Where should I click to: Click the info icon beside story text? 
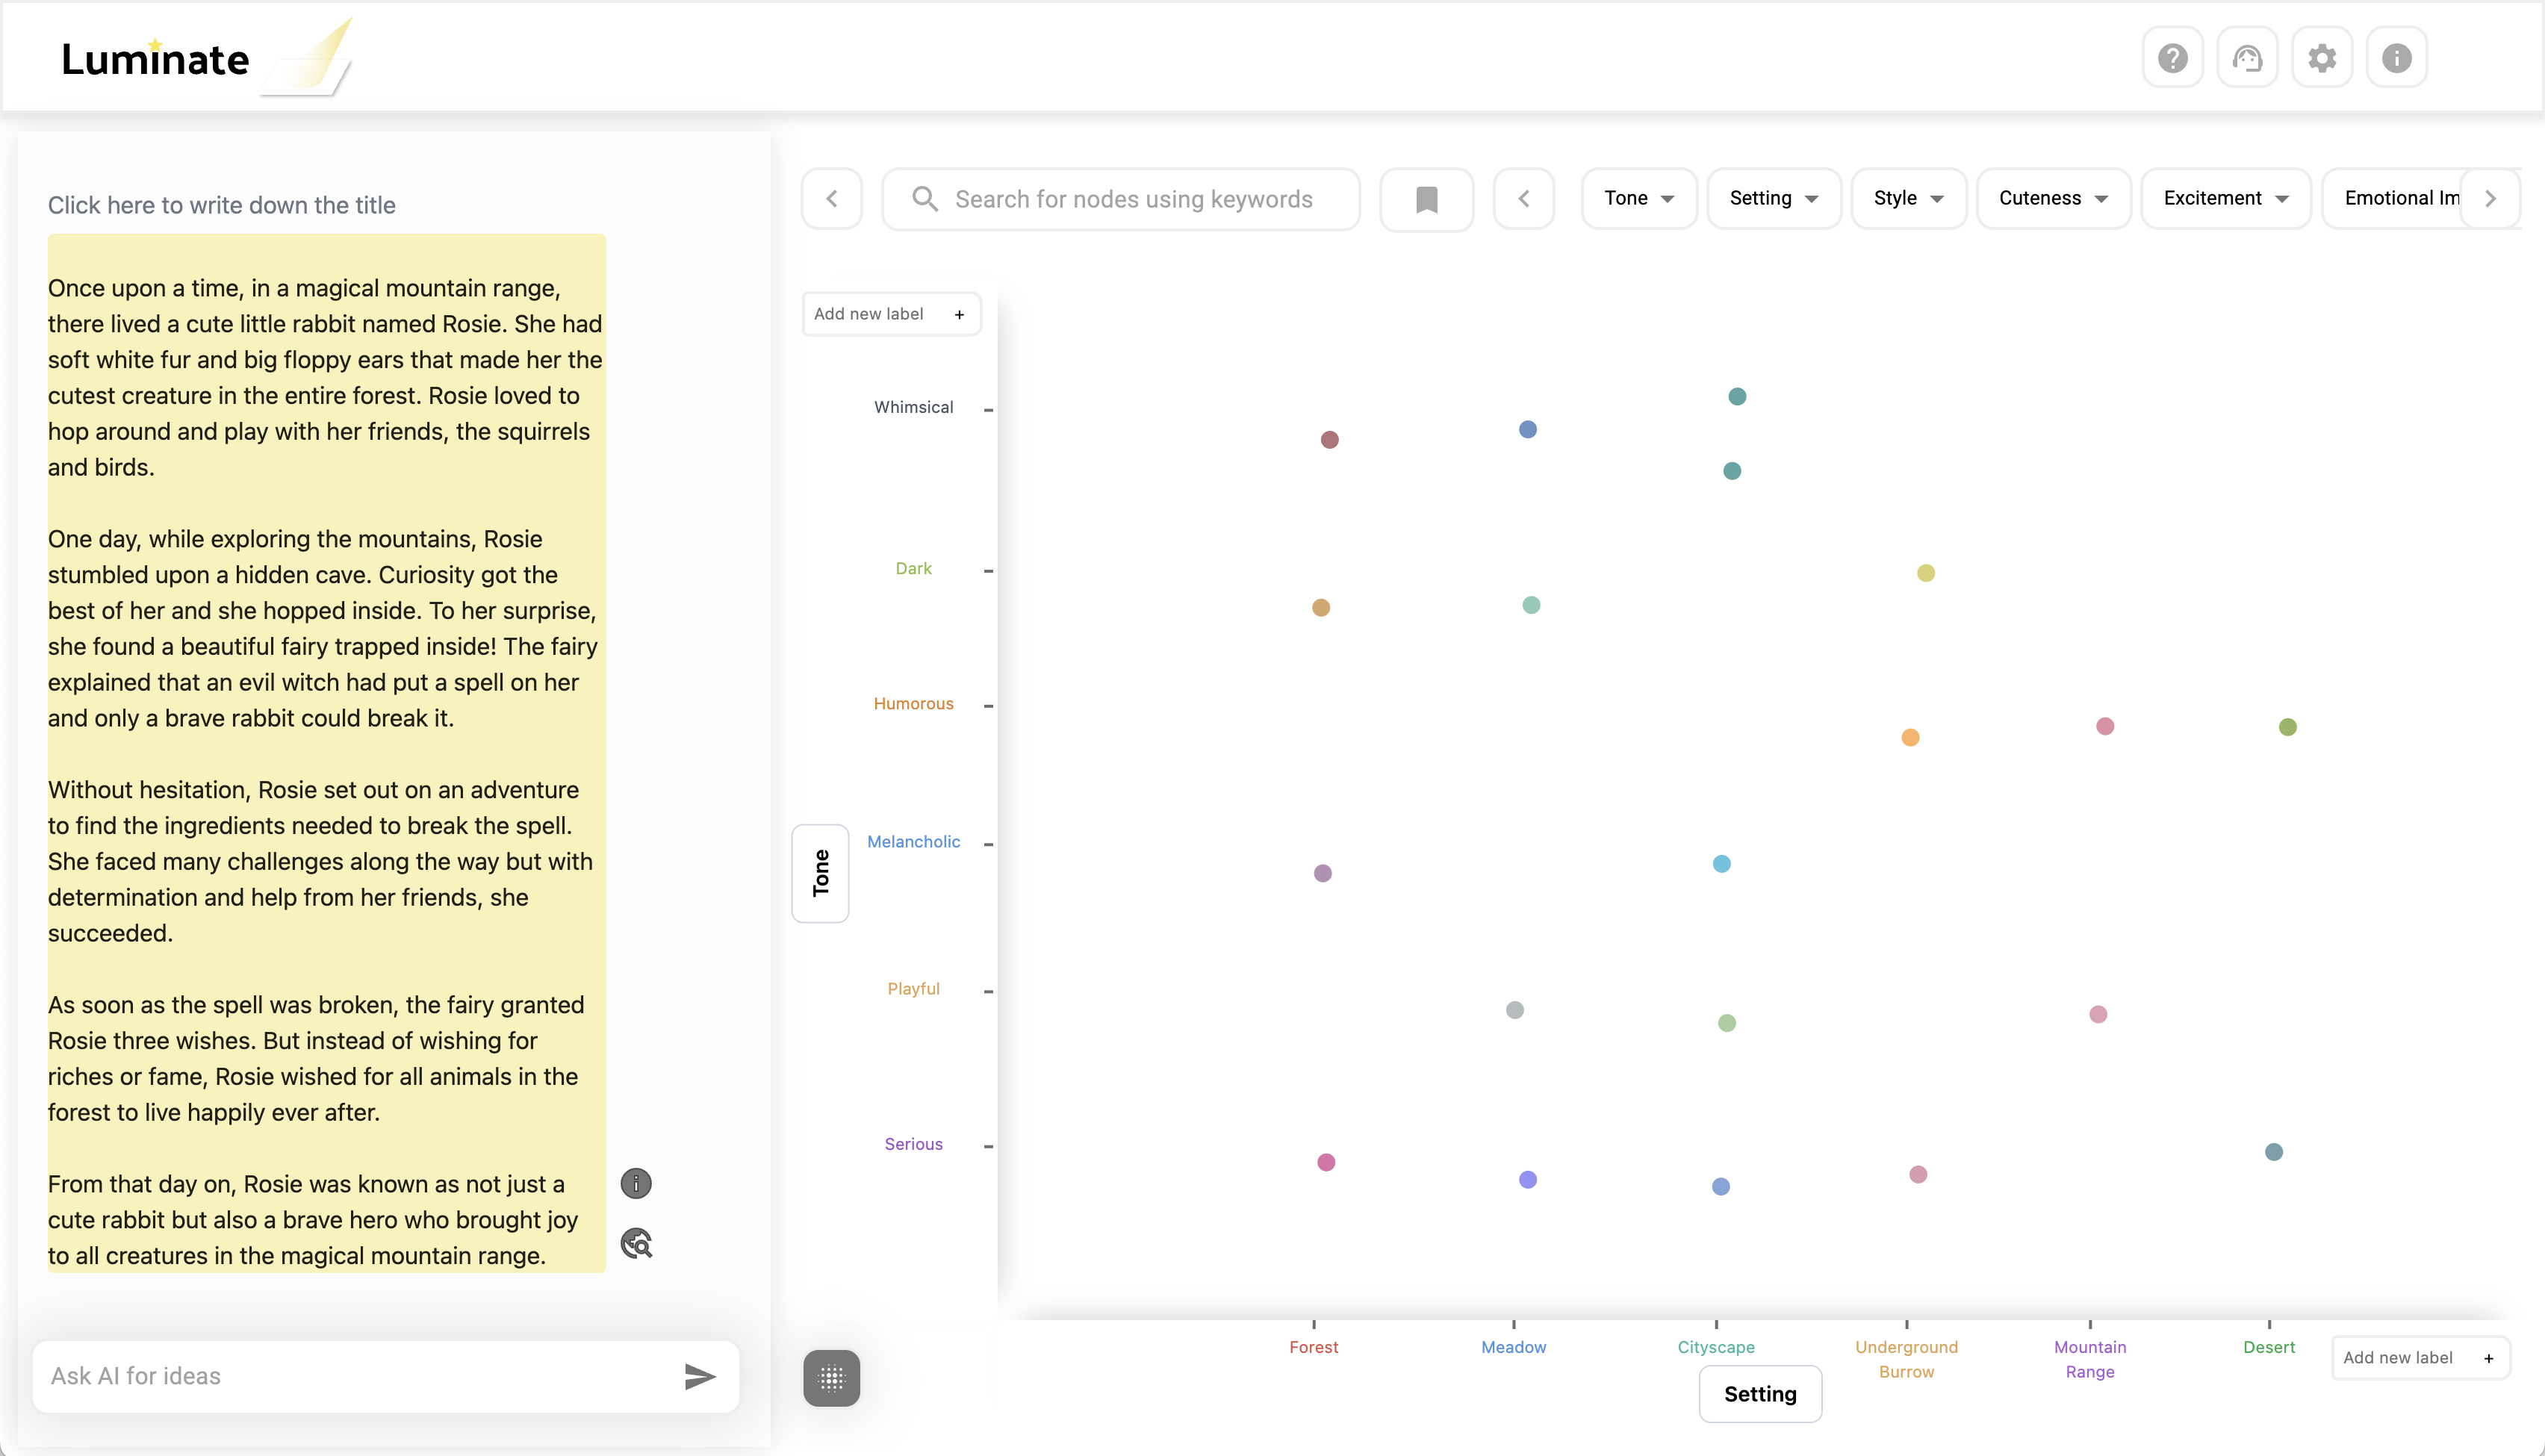(636, 1184)
